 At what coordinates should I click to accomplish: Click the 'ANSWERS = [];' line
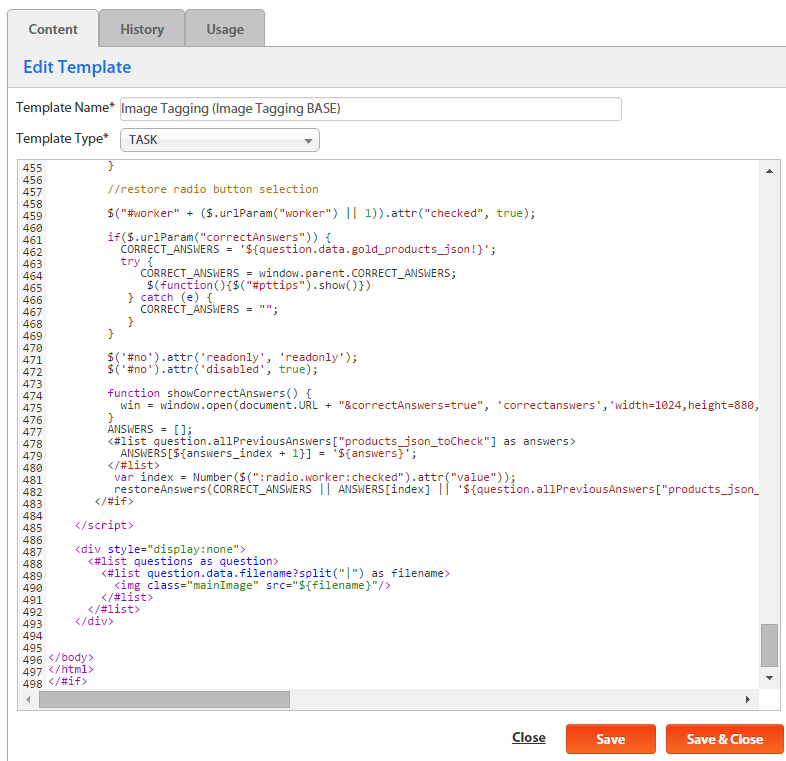[149, 429]
